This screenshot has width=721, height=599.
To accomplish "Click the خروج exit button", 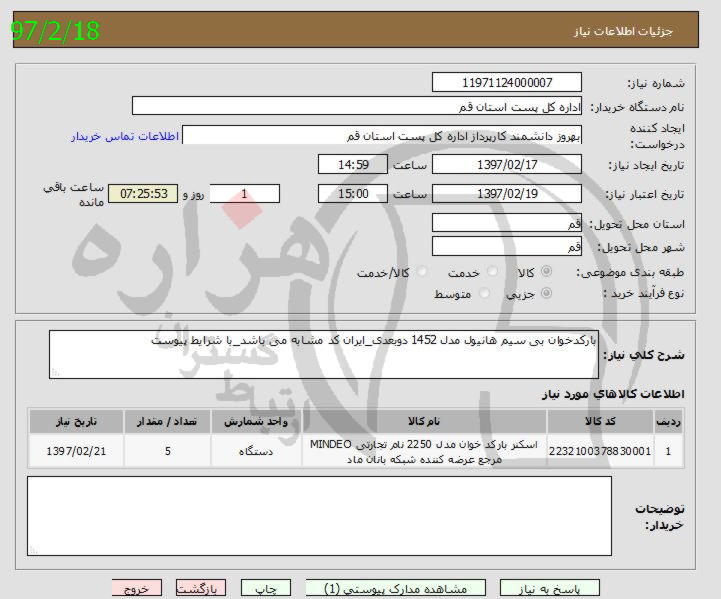I will 137,588.
